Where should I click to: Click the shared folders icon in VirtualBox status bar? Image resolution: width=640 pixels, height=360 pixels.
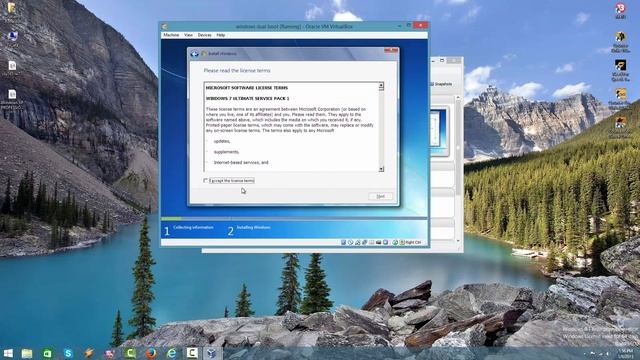point(371,242)
